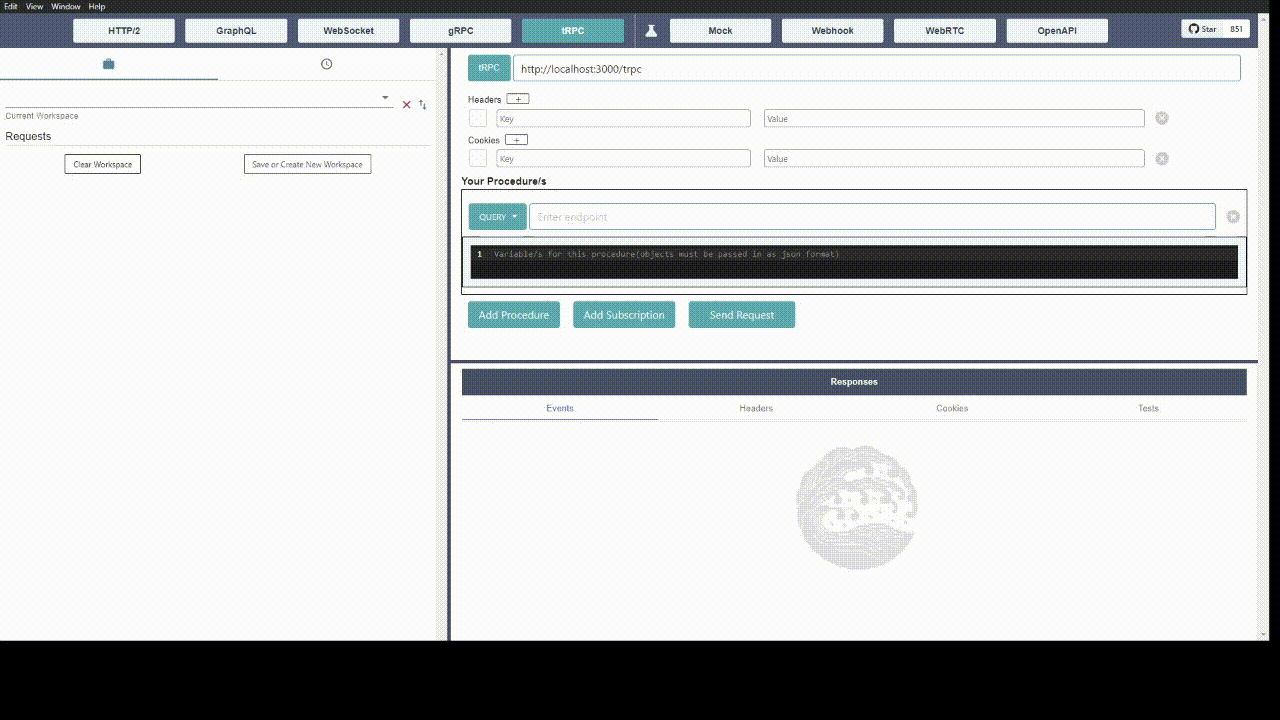Click the import/export arrows icon
Image resolution: width=1280 pixels, height=720 pixels.
click(x=422, y=104)
